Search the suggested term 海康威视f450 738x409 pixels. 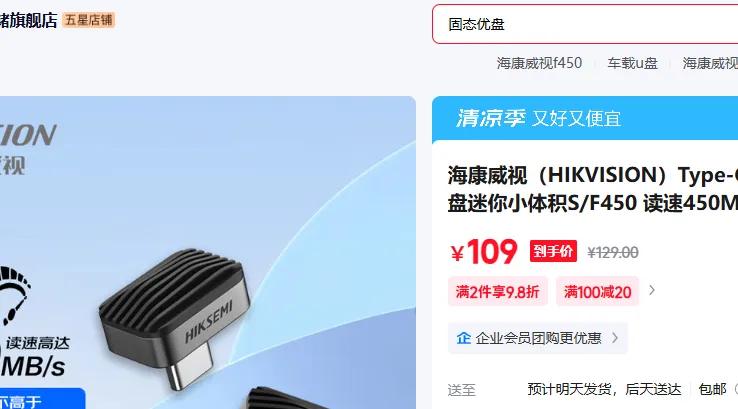pyautogui.click(x=539, y=63)
